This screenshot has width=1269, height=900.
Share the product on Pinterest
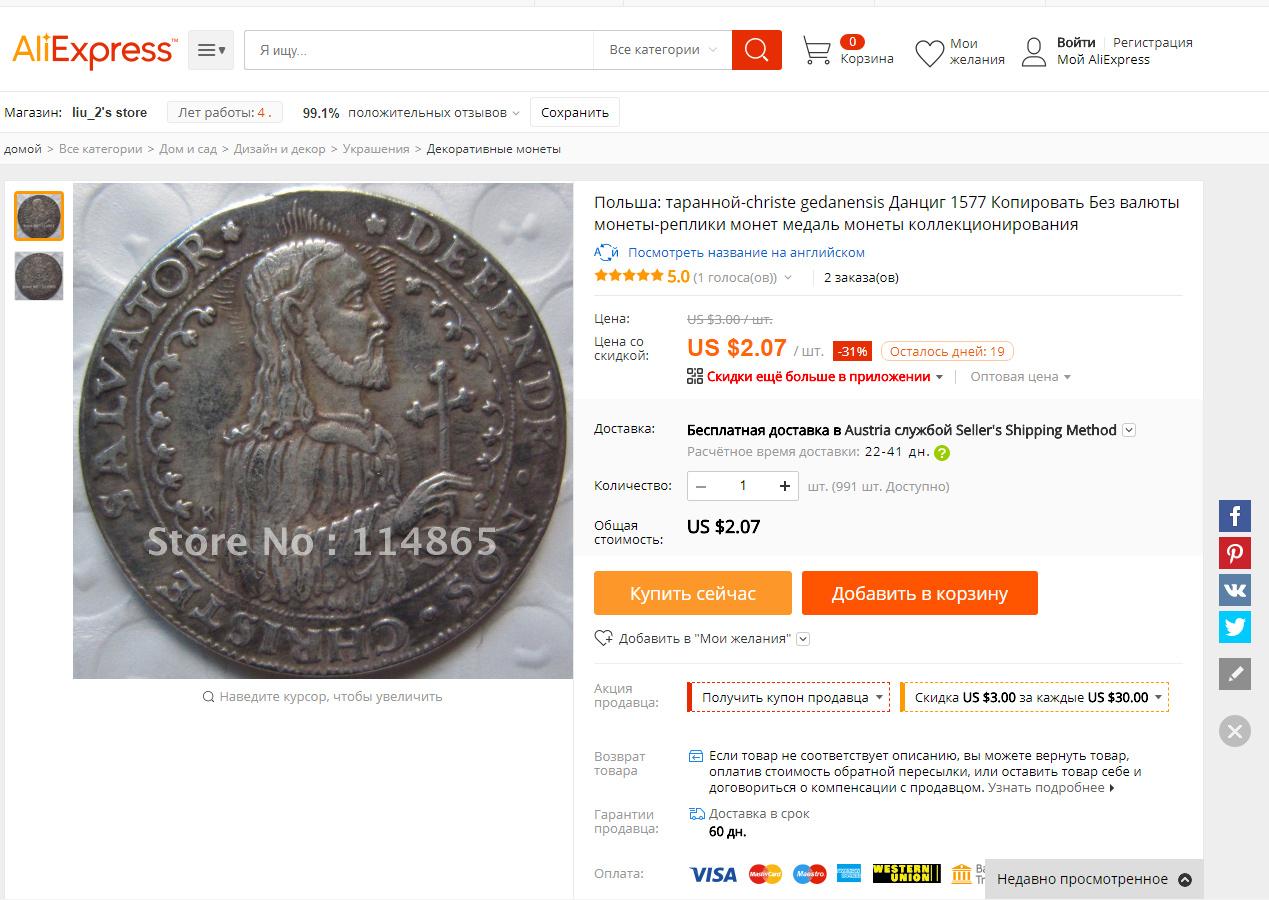[1235, 553]
